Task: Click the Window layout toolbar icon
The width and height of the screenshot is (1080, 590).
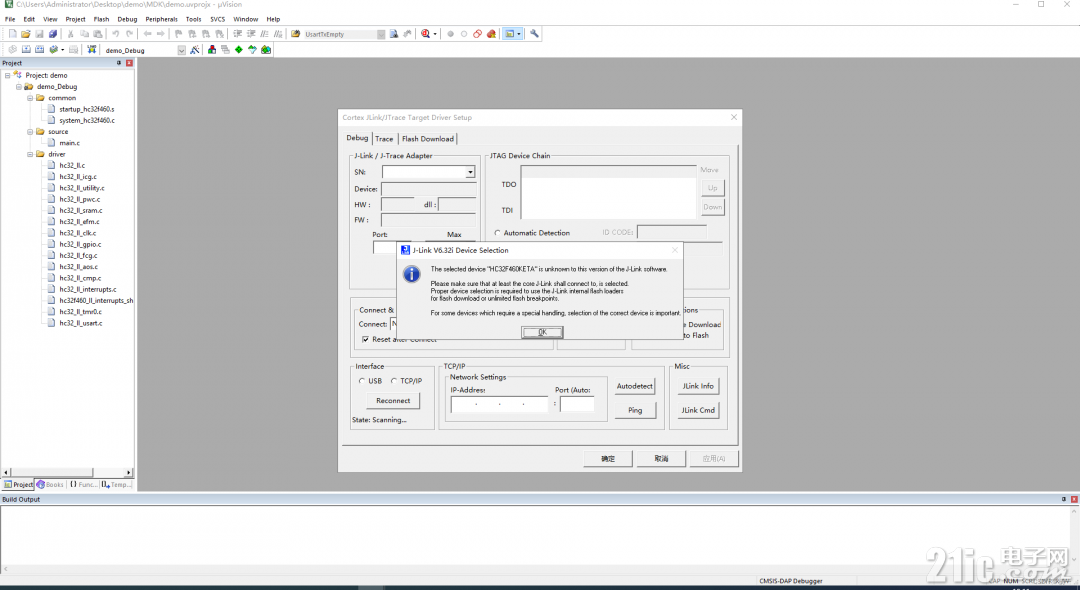Action: point(509,34)
